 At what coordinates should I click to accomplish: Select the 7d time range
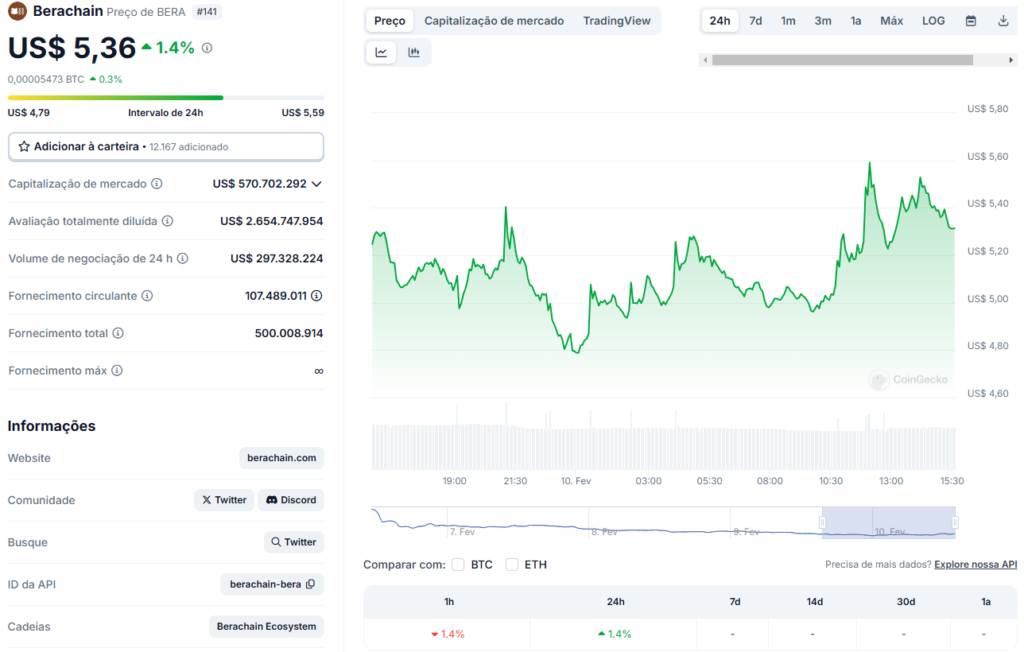coord(756,21)
